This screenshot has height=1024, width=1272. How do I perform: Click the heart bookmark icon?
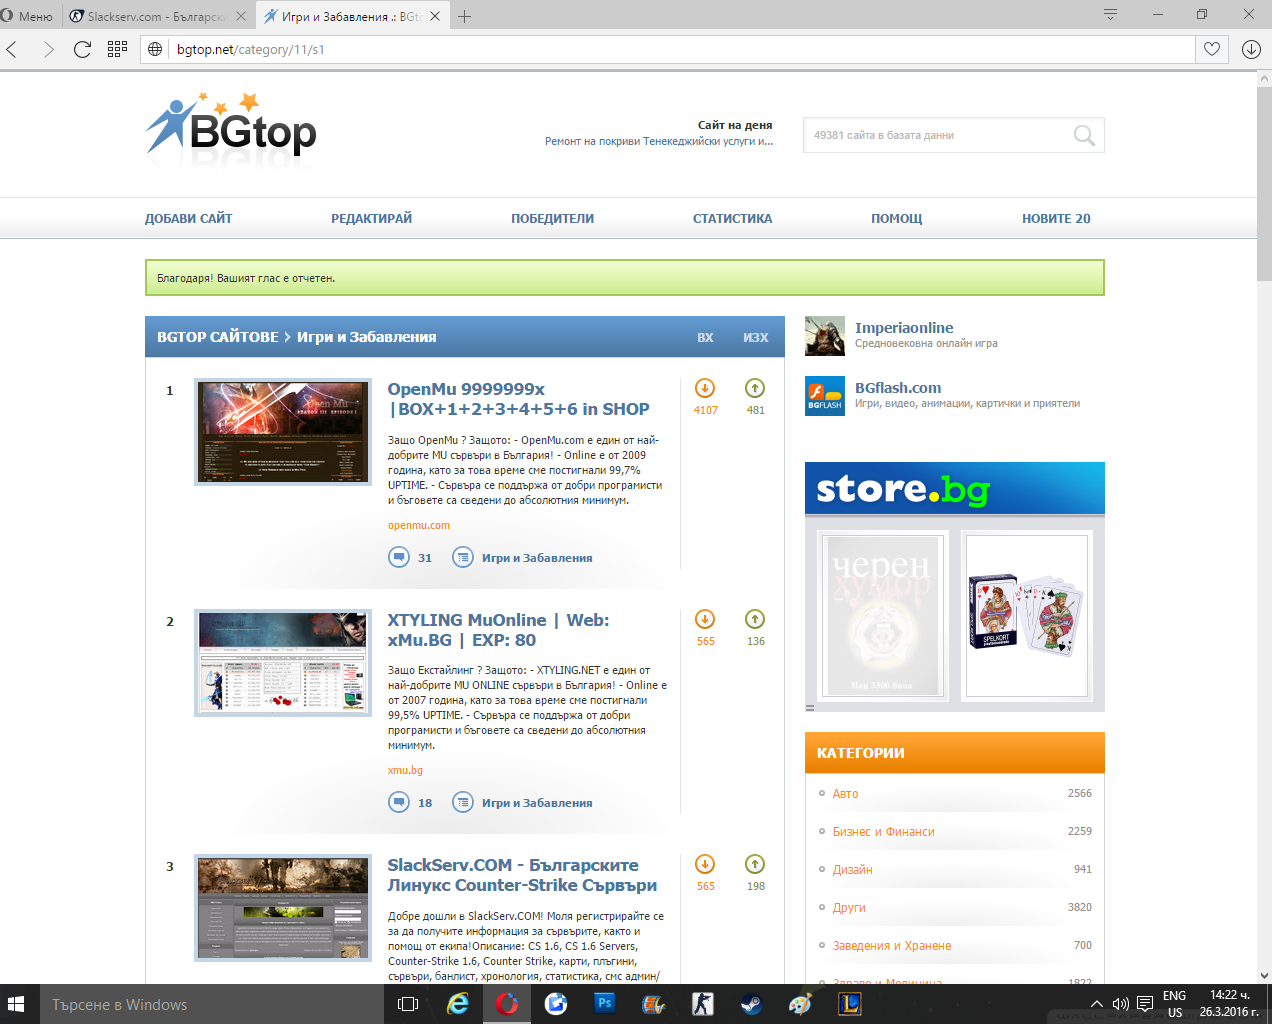pos(1212,49)
